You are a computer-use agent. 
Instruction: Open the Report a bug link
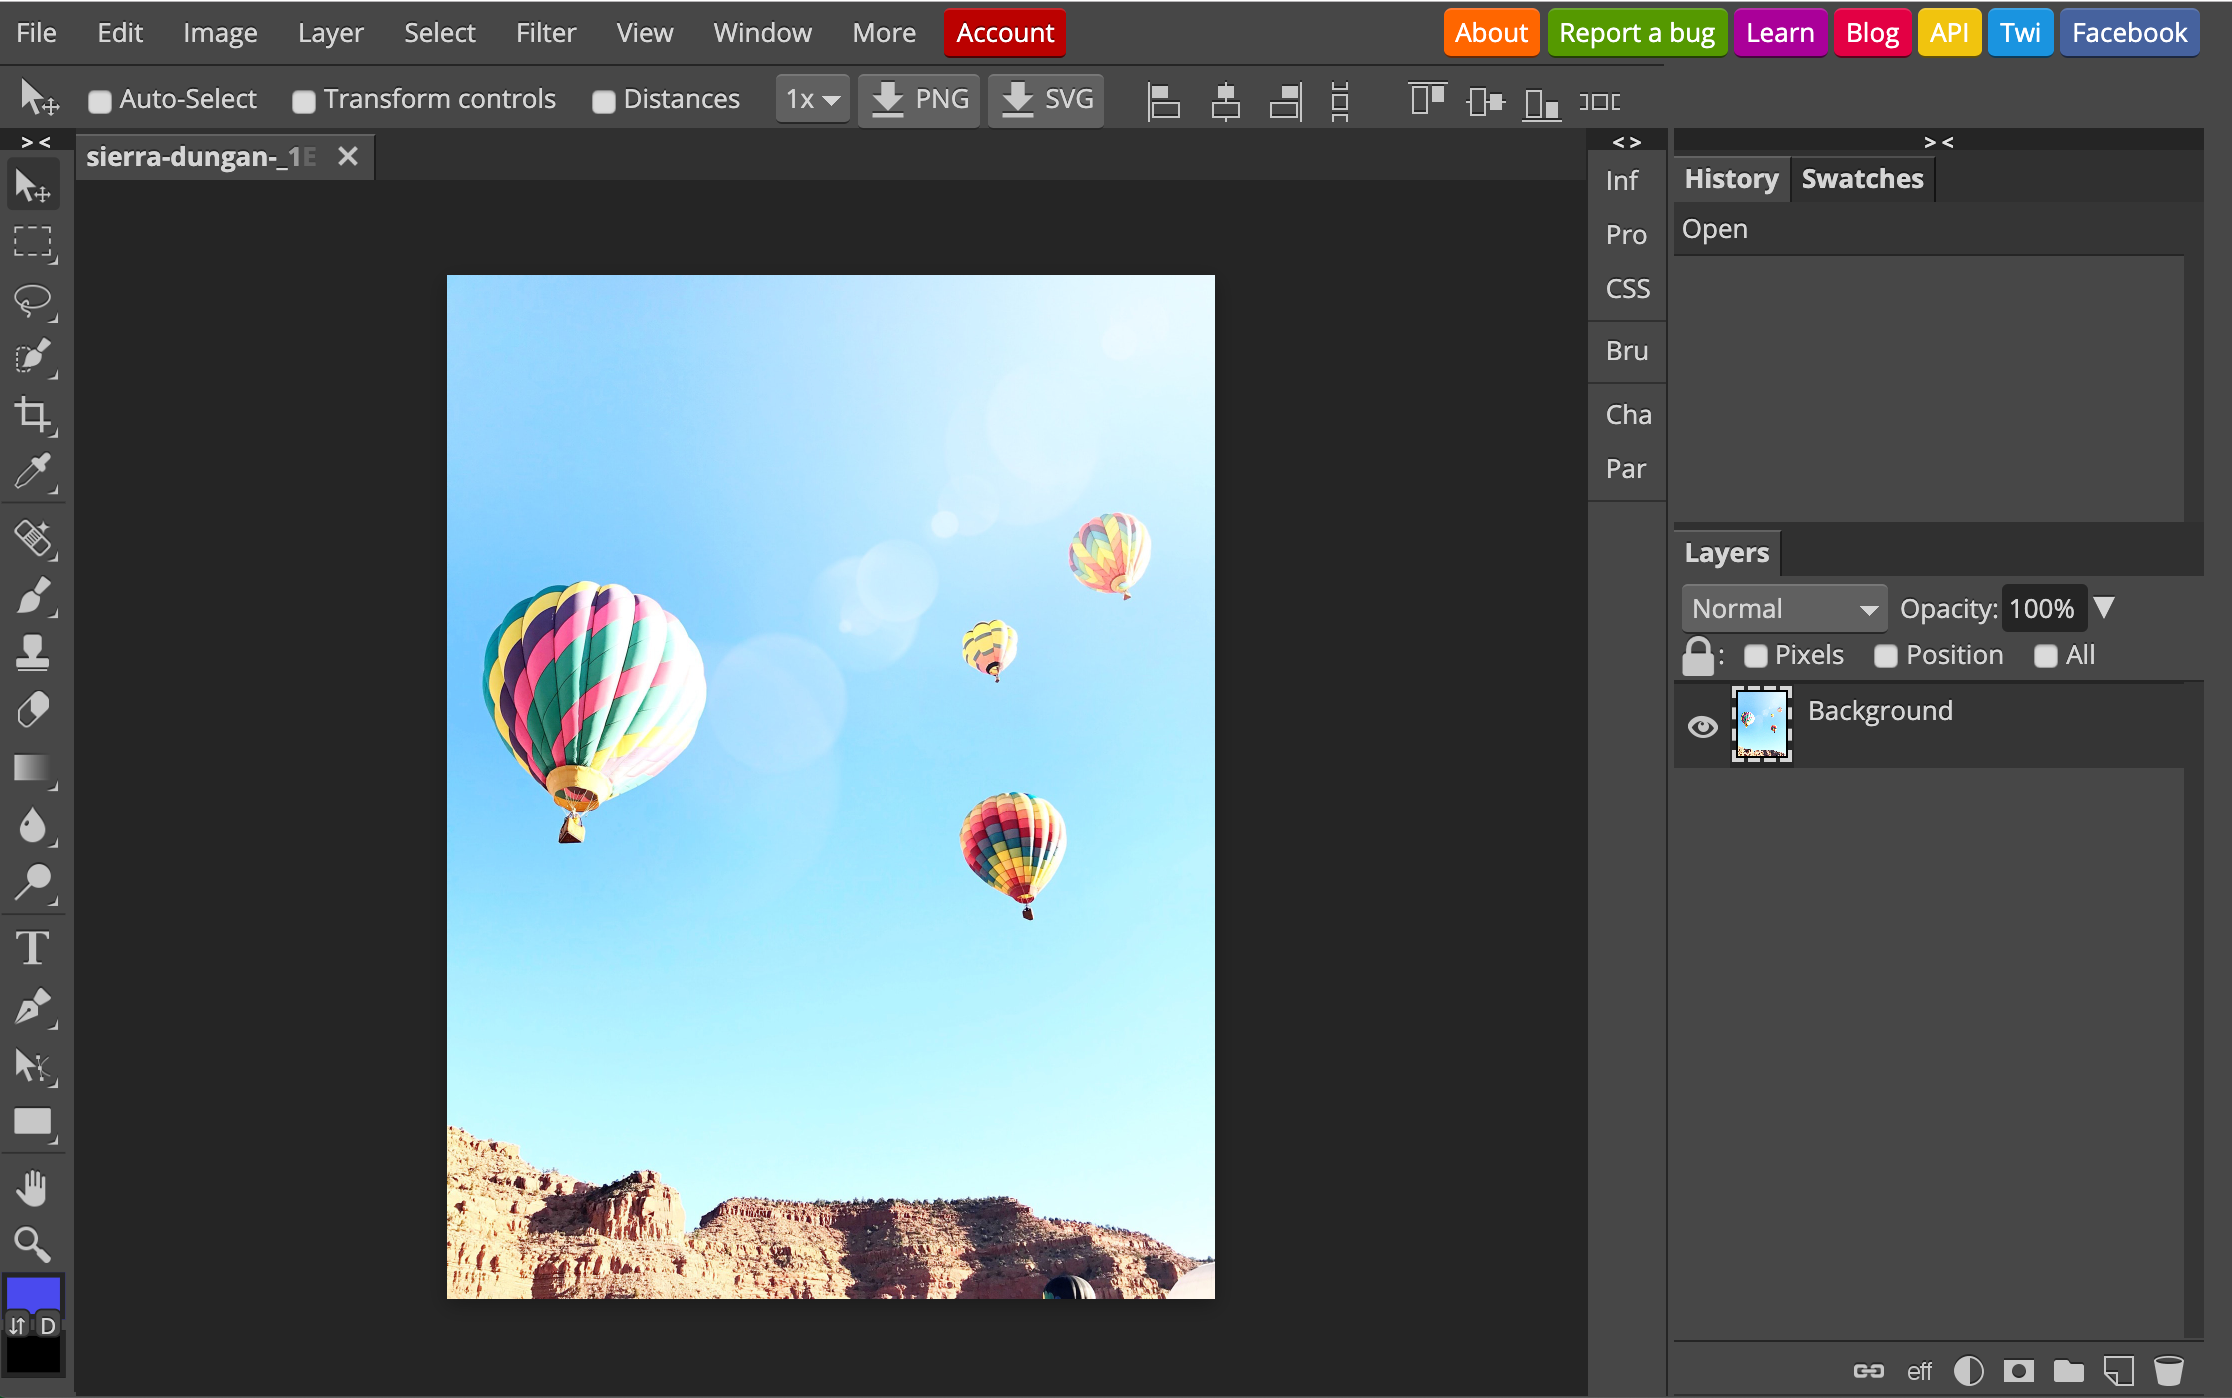[1637, 33]
